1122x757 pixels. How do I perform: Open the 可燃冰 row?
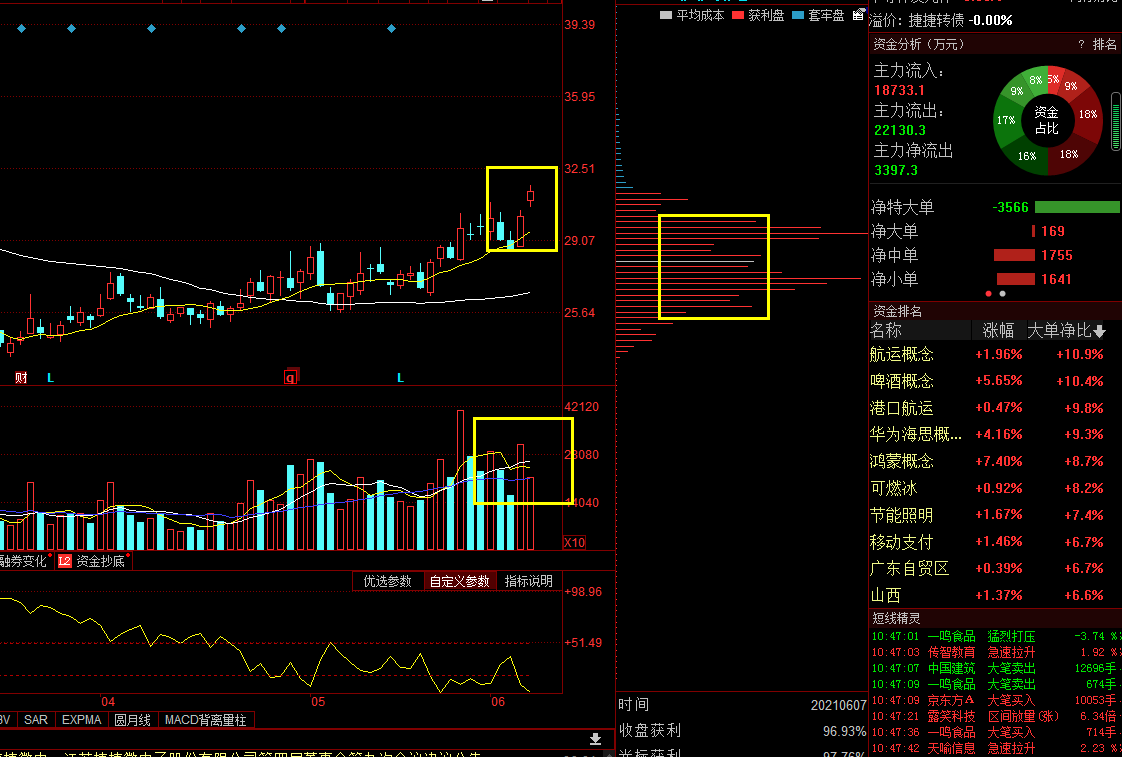[995, 489]
